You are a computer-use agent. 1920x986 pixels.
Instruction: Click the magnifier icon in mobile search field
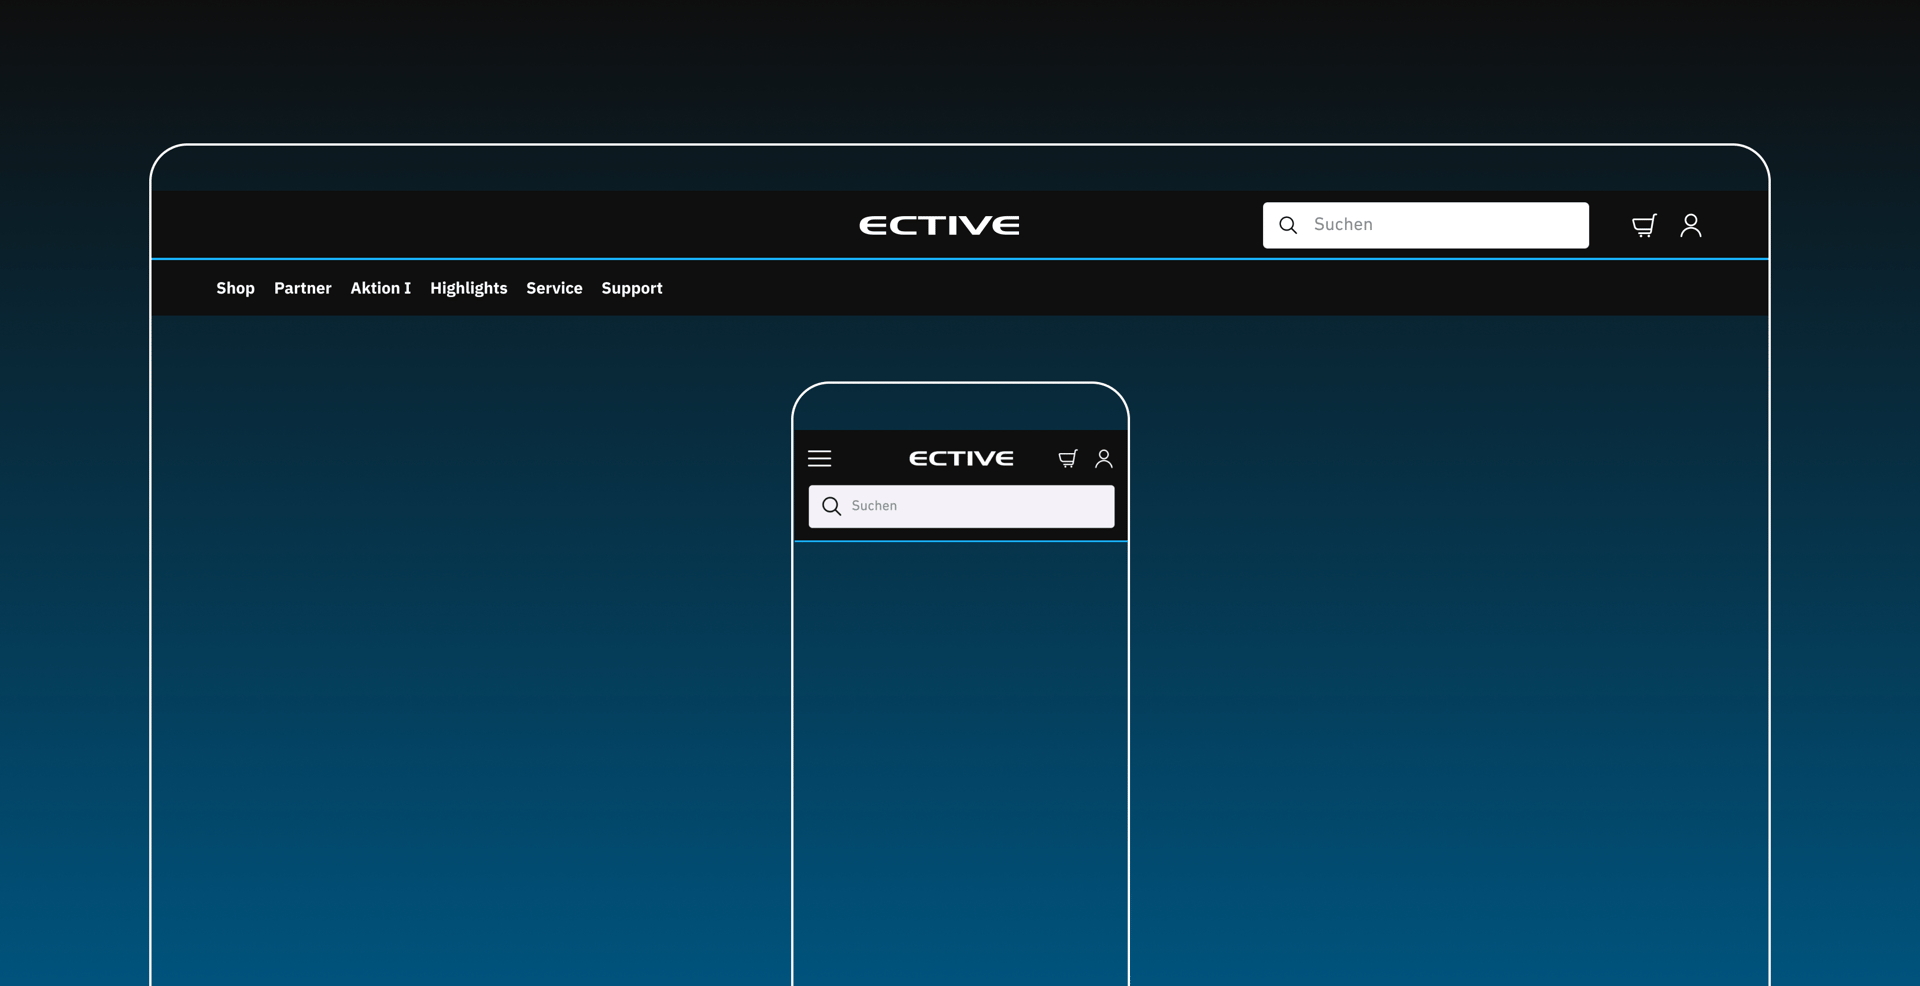coord(831,506)
